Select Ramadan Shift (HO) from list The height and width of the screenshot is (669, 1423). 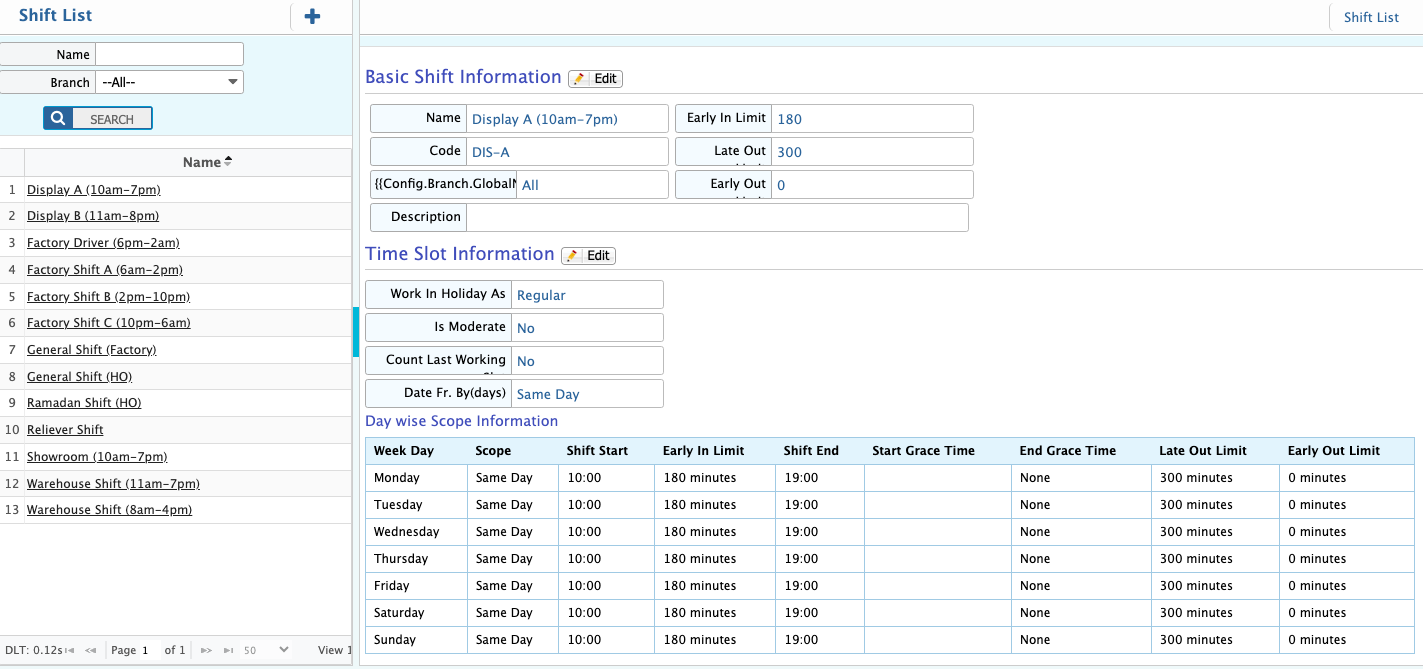pos(84,403)
